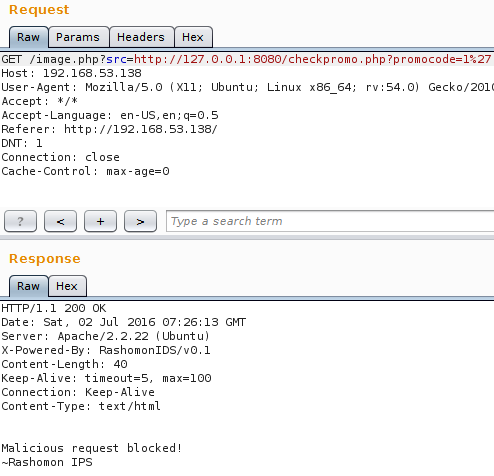Switch to Request Raw tab

click(29, 37)
